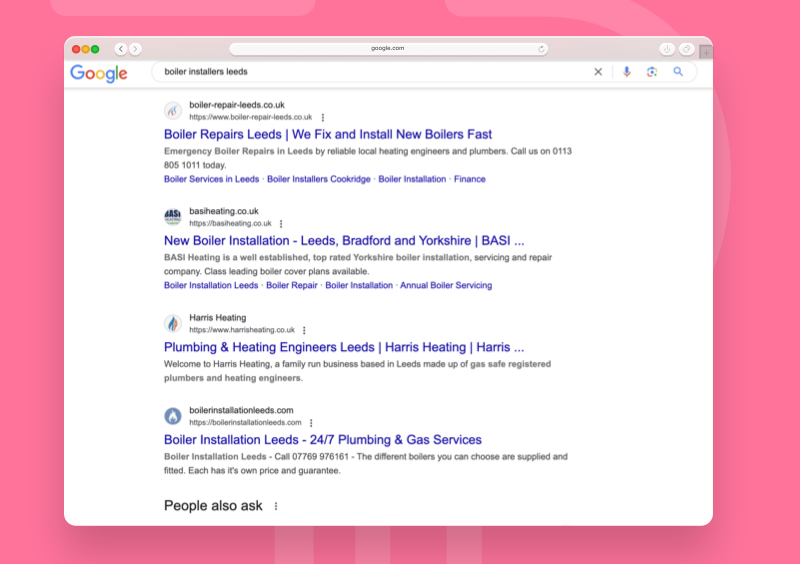Image resolution: width=800 pixels, height=564 pixels.
Task: Open more options for Harris Heating result
Action: pyautogui.click(x=304, y=330)
